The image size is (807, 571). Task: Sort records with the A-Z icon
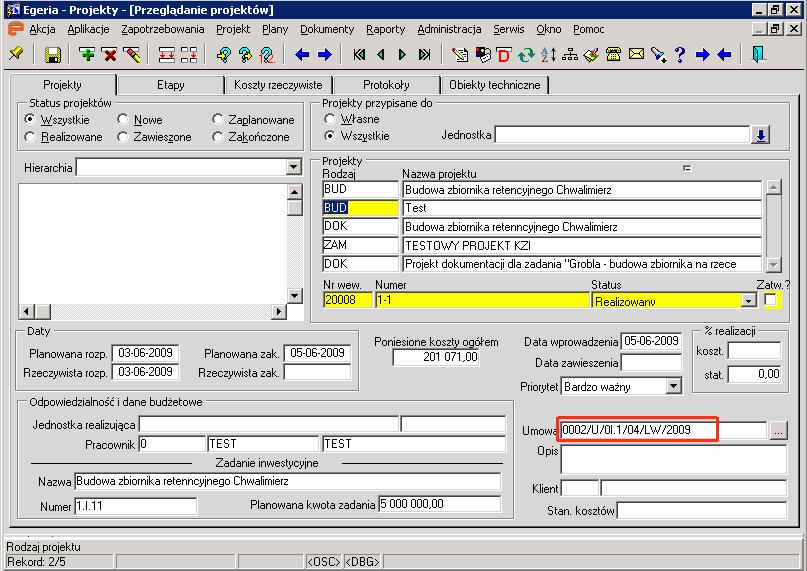pyautogui.click(x=548, y=54)
